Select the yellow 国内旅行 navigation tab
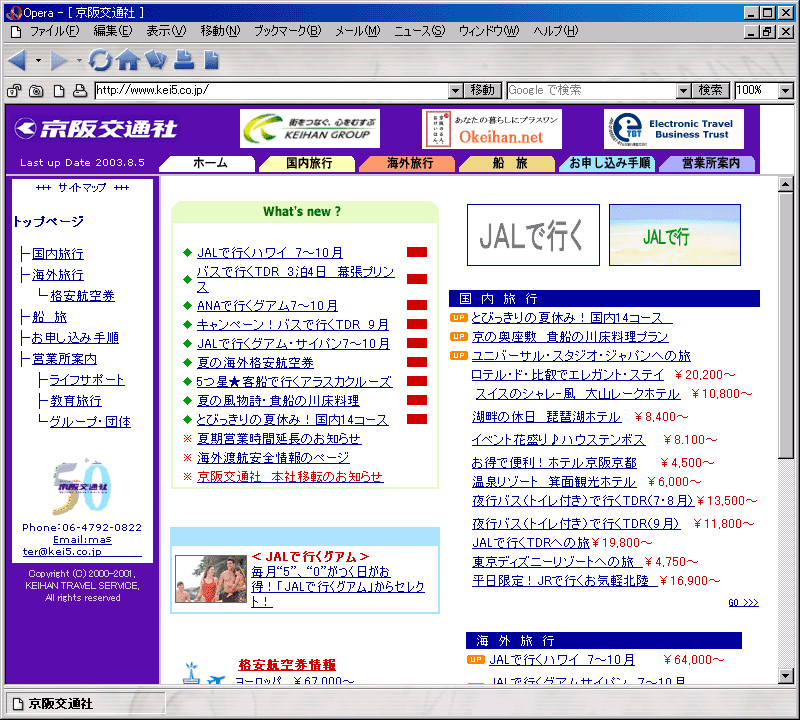800x720 pixels. pyautogui.click(x=308, y=163)
